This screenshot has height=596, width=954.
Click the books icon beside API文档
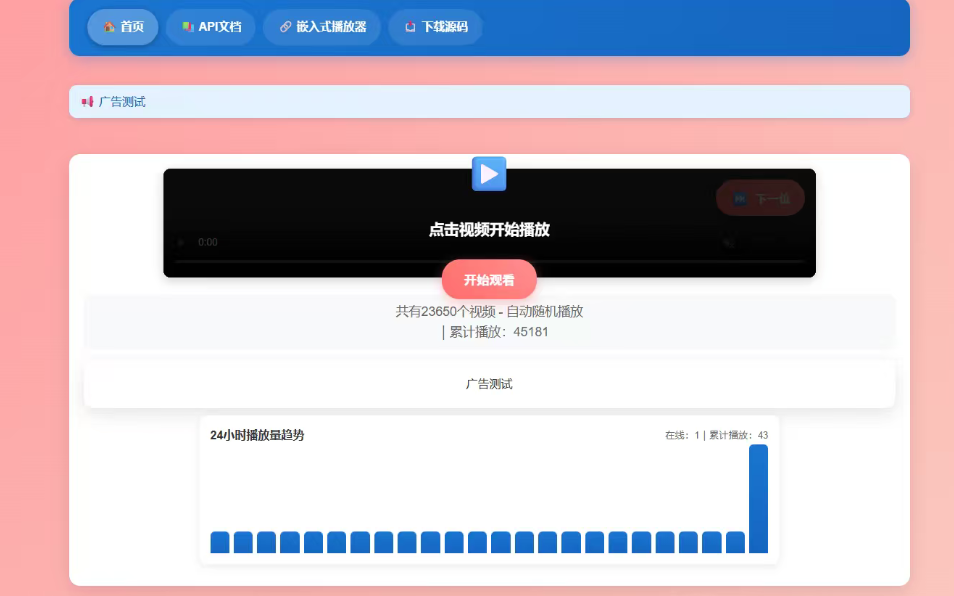187,27
